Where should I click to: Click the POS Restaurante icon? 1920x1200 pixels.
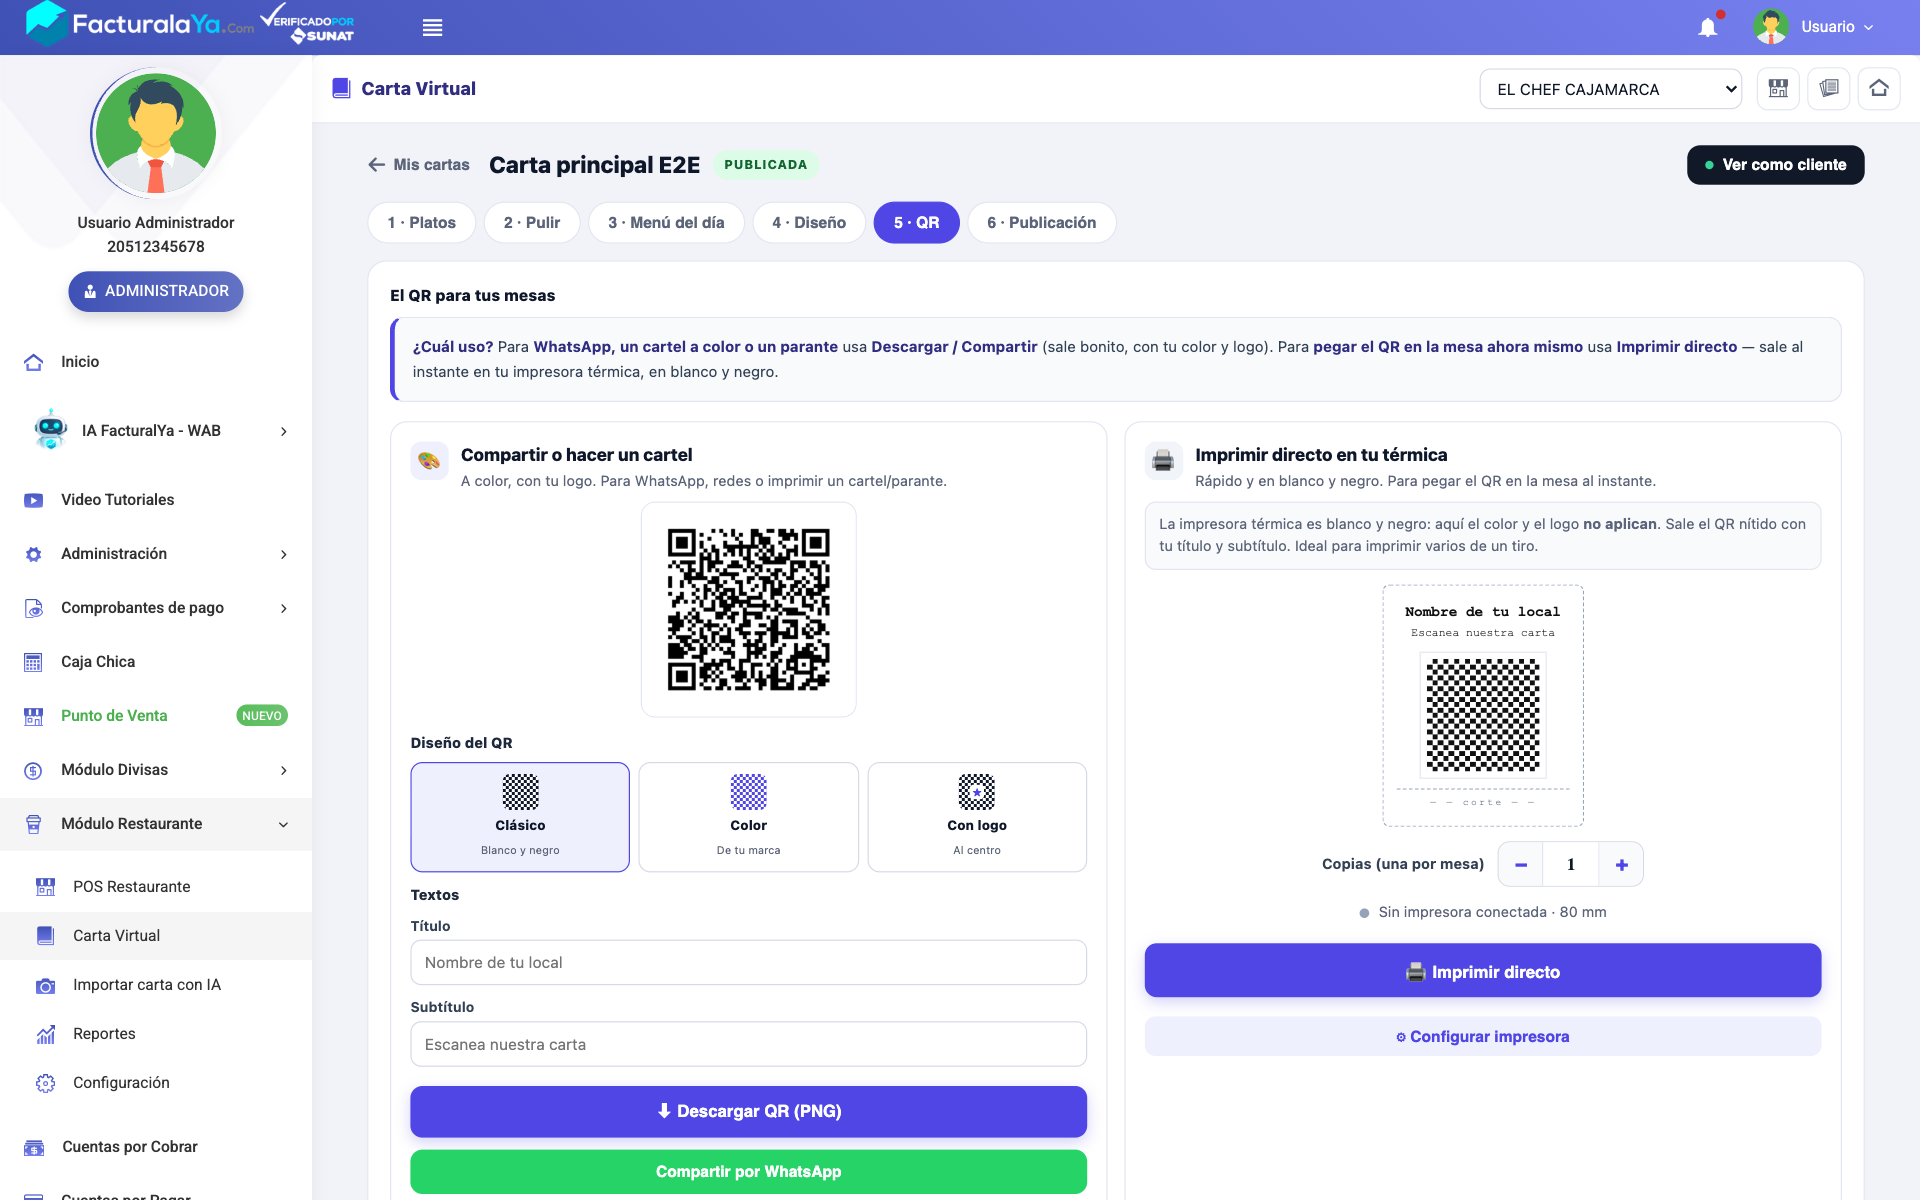click(46, 887)
